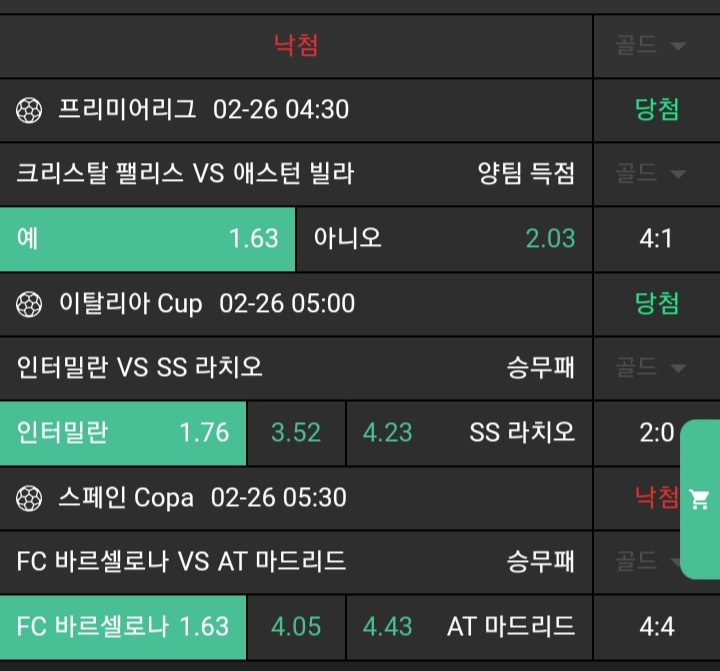Pick AT 마드리드 4.43 away win

point(469,627)
